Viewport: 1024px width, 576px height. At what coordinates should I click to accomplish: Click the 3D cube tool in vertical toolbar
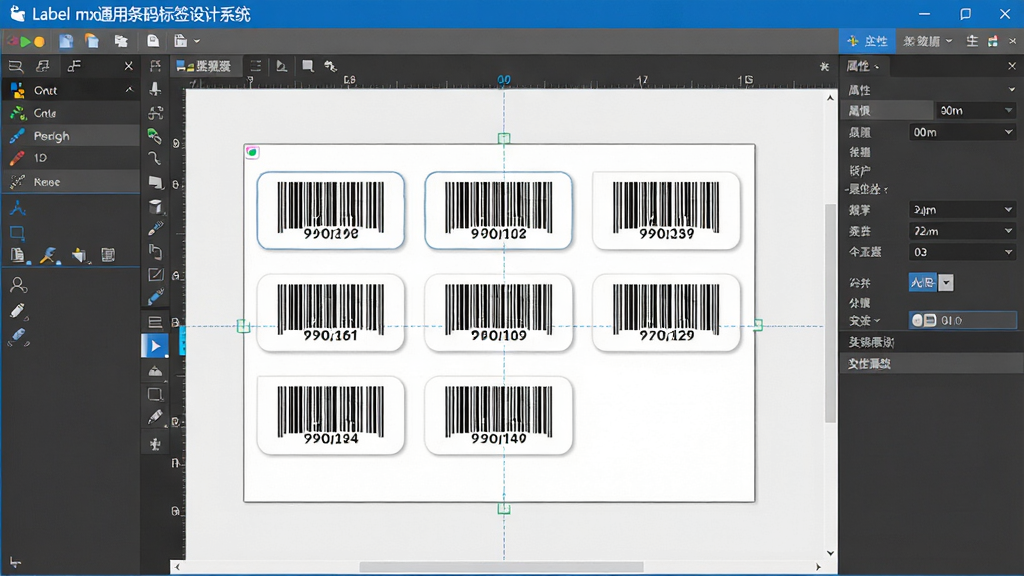[x=155, y=206]
